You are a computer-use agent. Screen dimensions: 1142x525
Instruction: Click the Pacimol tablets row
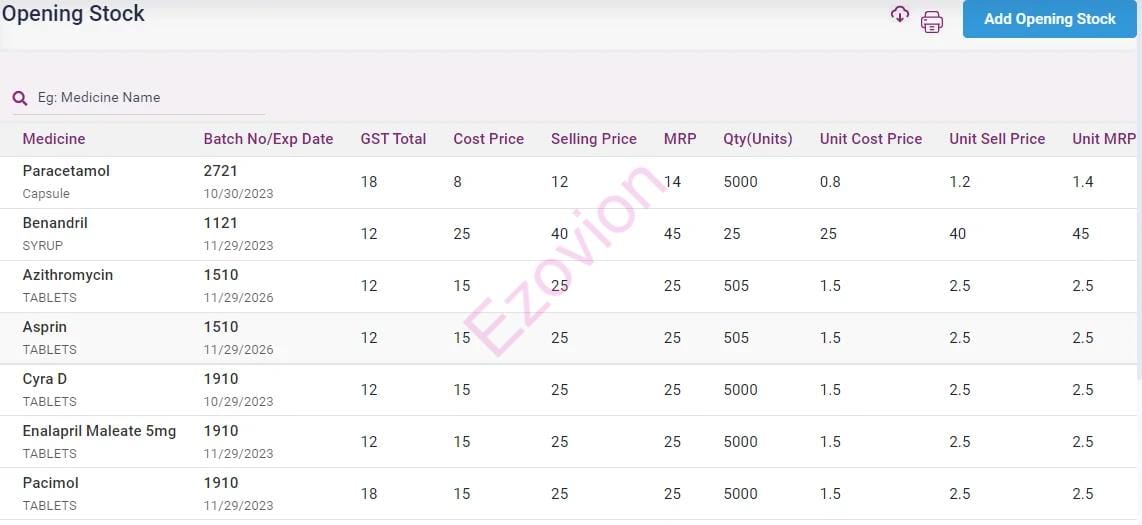(x=50, y=483)
